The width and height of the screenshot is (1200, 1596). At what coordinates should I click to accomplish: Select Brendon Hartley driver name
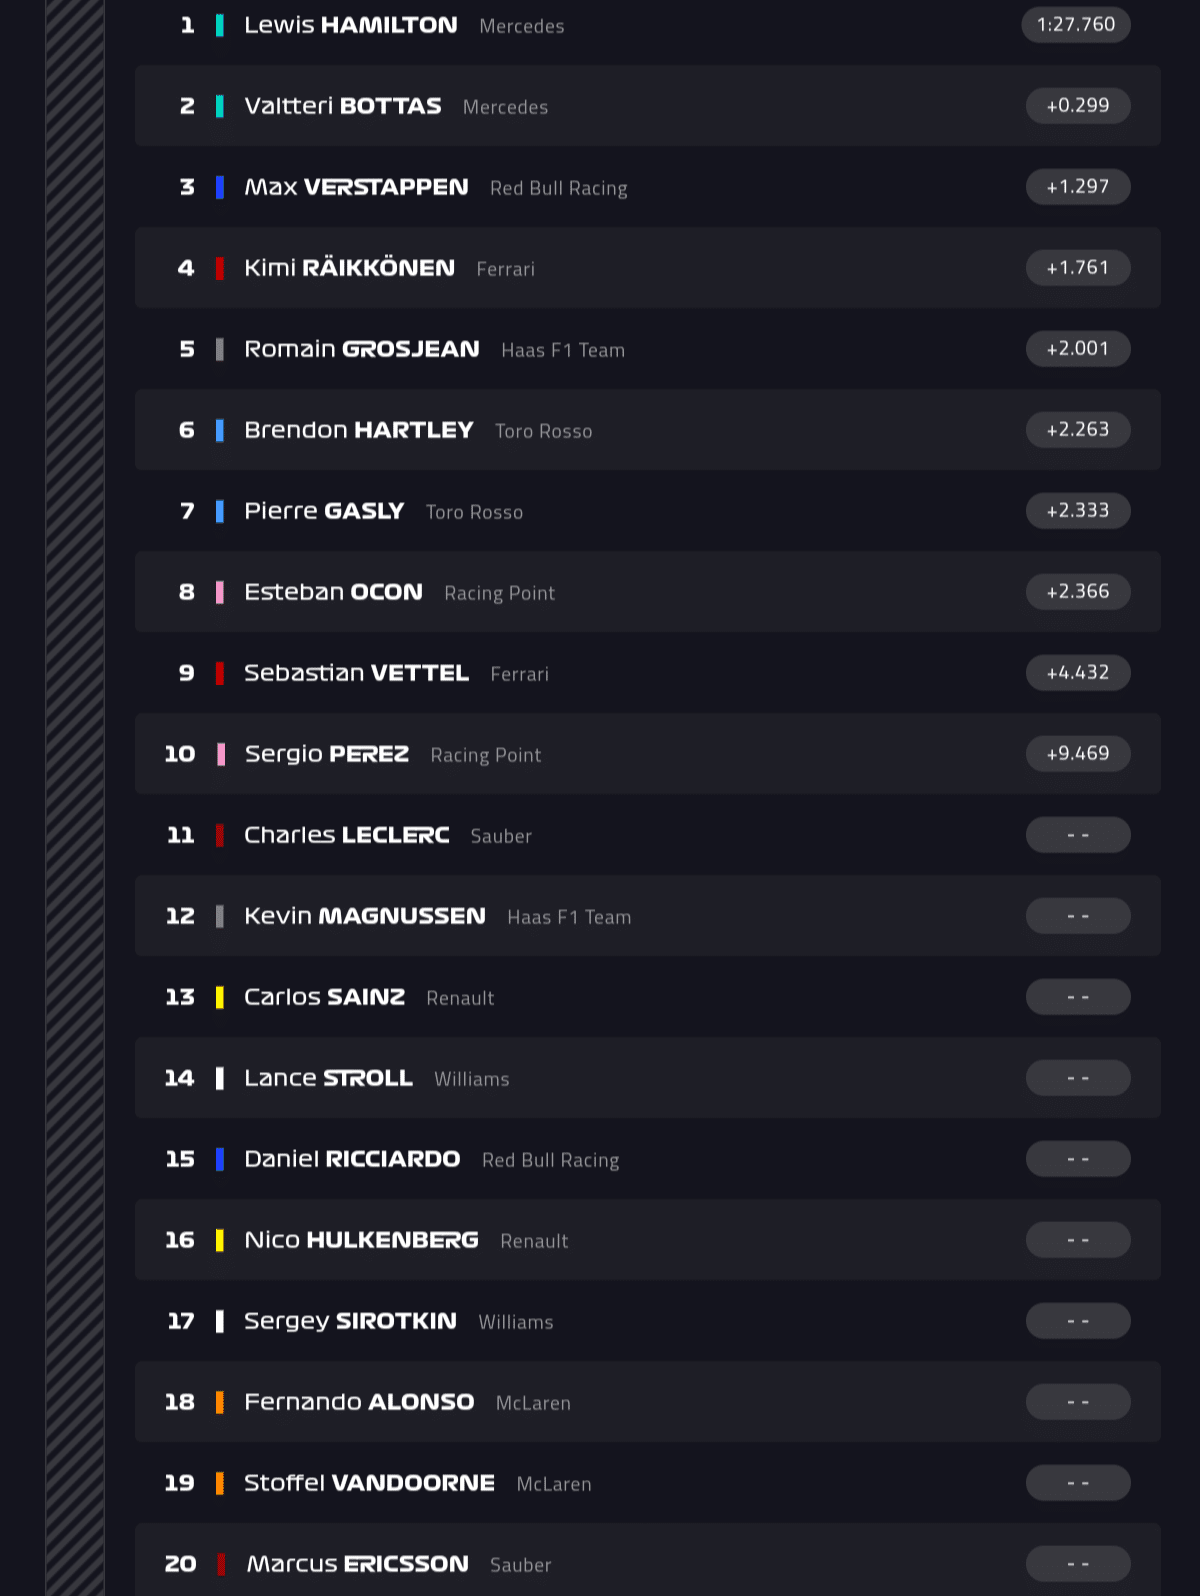[358, 430]
